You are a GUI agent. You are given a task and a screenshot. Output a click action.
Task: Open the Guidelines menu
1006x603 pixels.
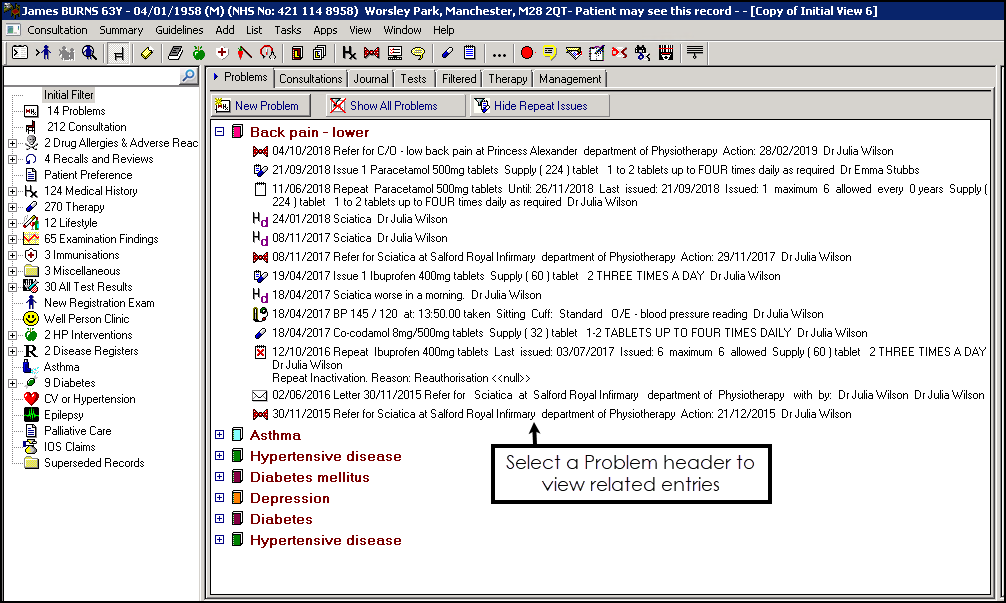pyautogui.click(x=179, y=30)
